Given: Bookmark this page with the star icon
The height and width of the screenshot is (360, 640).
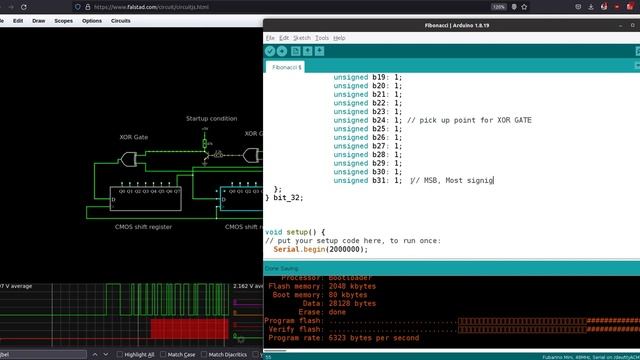Looking at the screenshot, I should coord(524,7).
